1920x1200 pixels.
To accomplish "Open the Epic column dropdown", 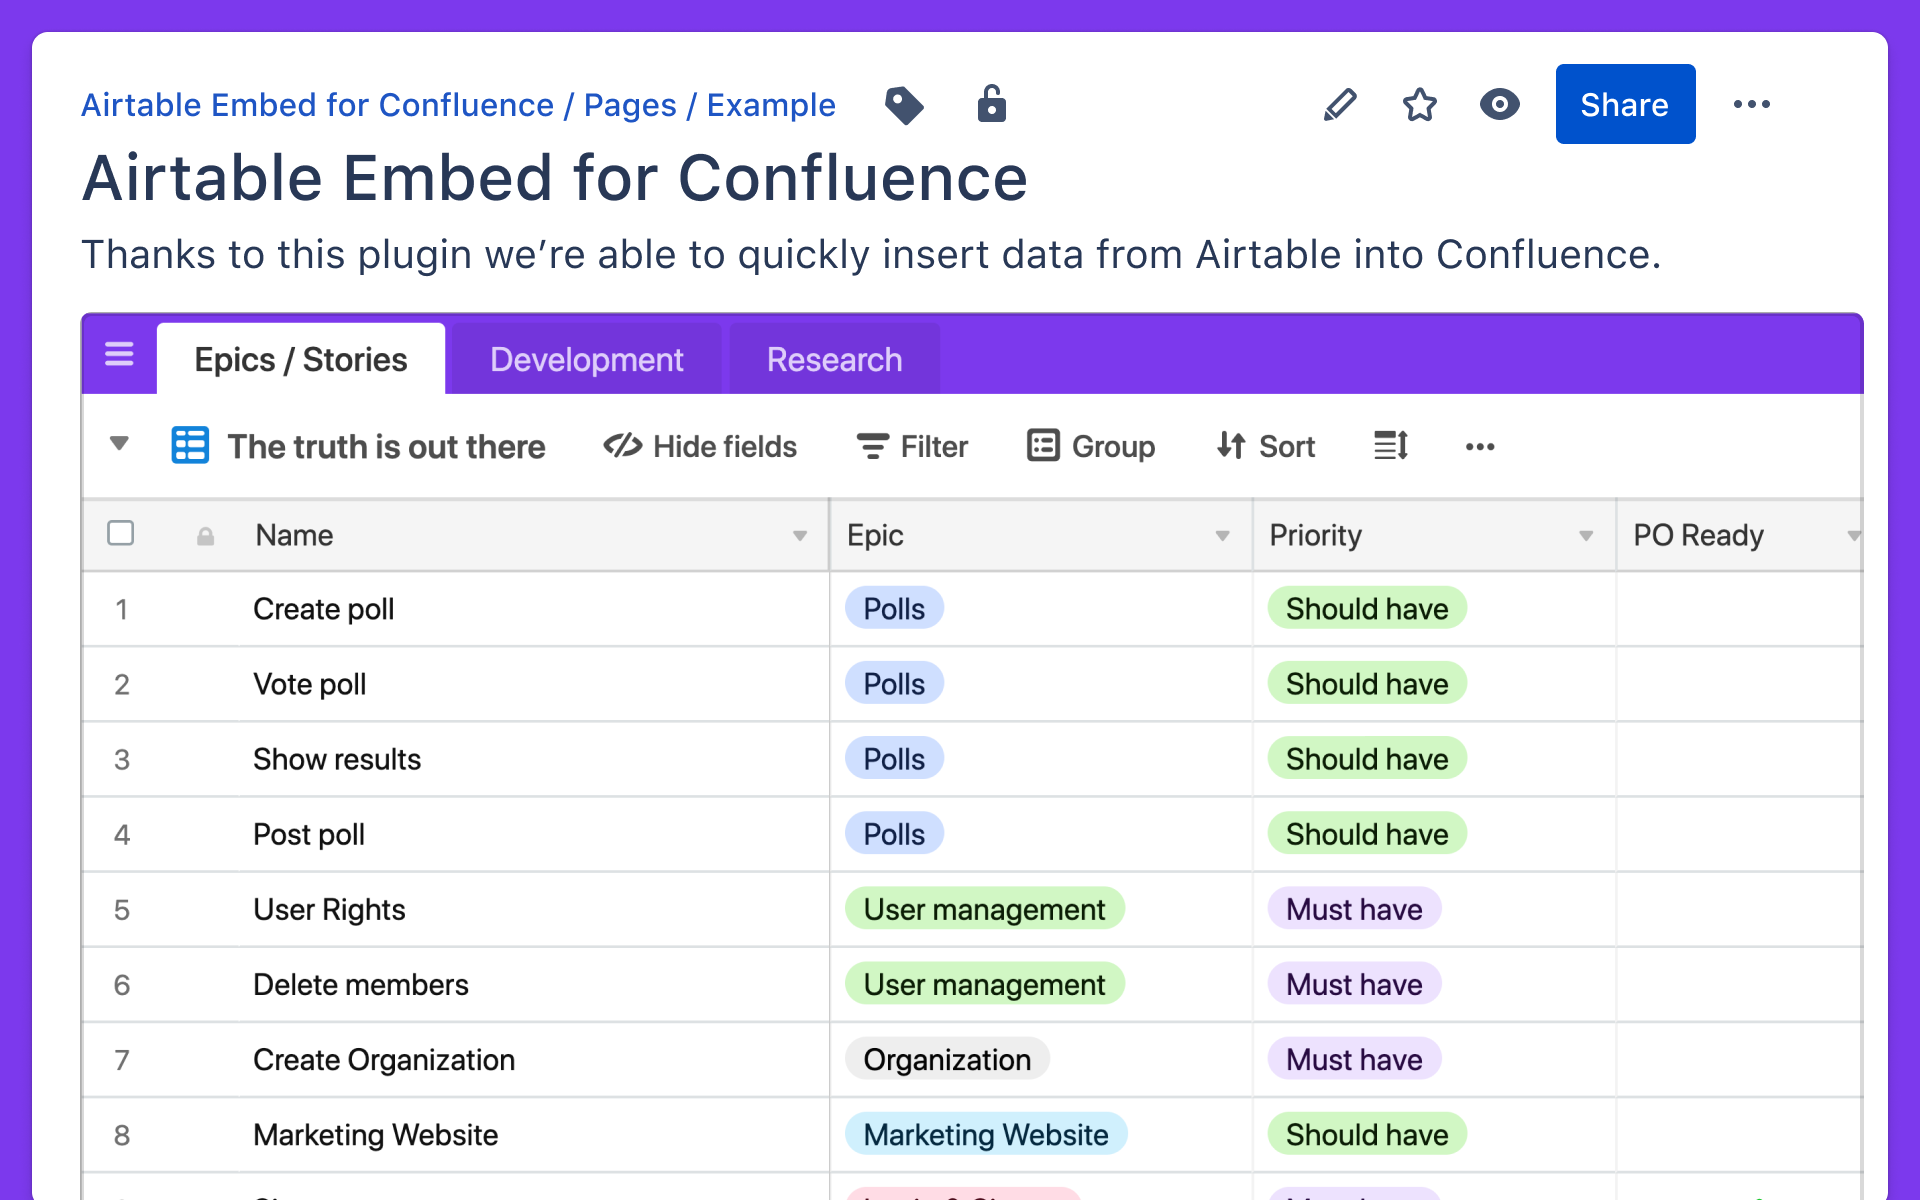I will pos(1221,535).
